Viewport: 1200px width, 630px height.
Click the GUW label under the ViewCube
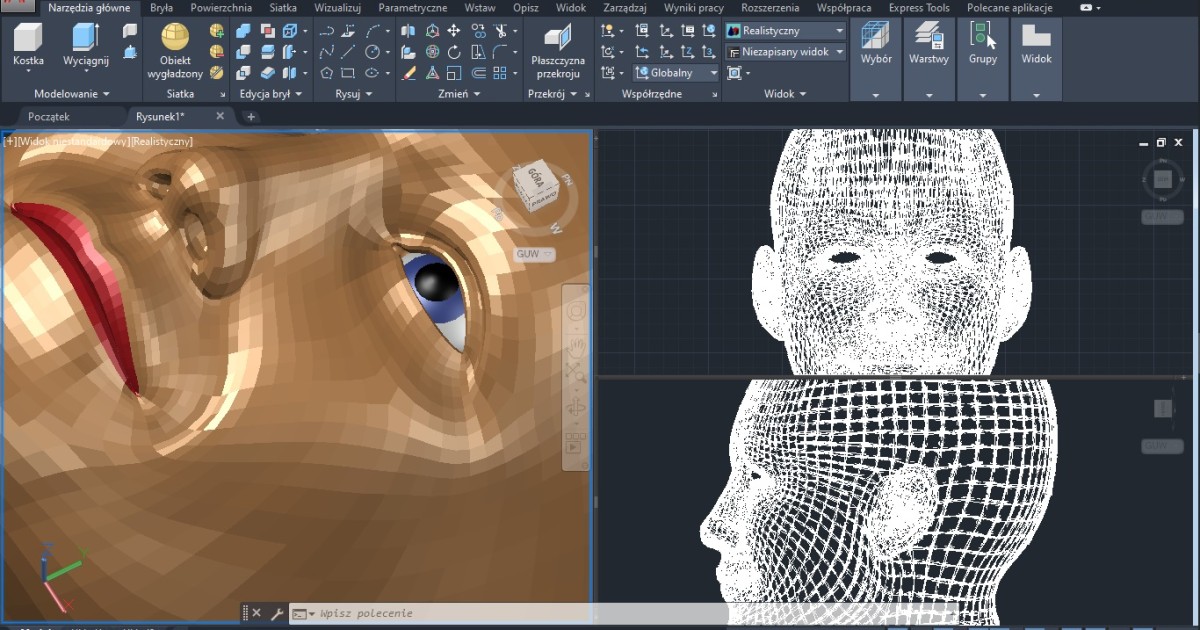pyautogui.click(x=529, y=254)
